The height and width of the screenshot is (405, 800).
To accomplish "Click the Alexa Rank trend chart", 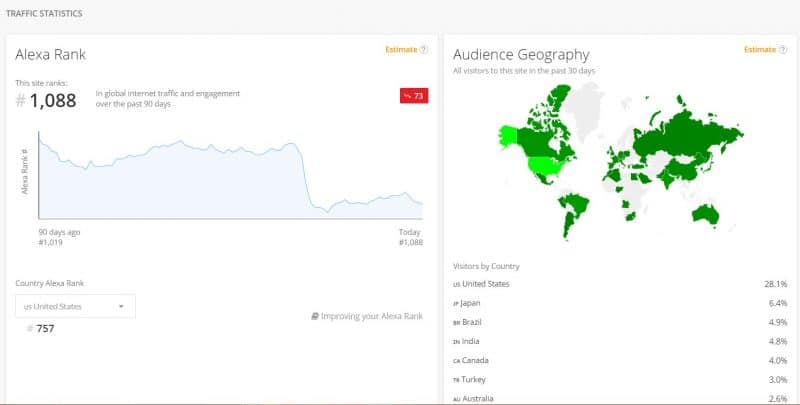I will click(231, 175).
